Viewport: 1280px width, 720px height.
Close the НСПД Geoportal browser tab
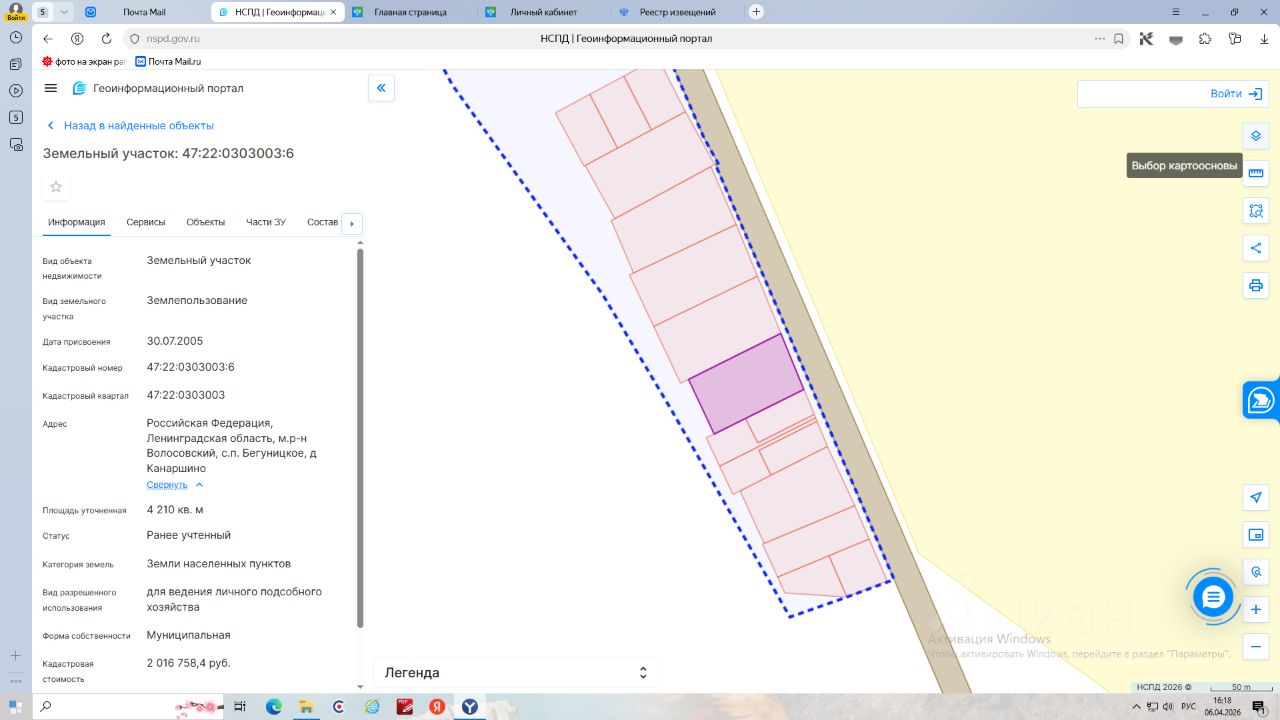pyautogui.click(x=333, y=12)
